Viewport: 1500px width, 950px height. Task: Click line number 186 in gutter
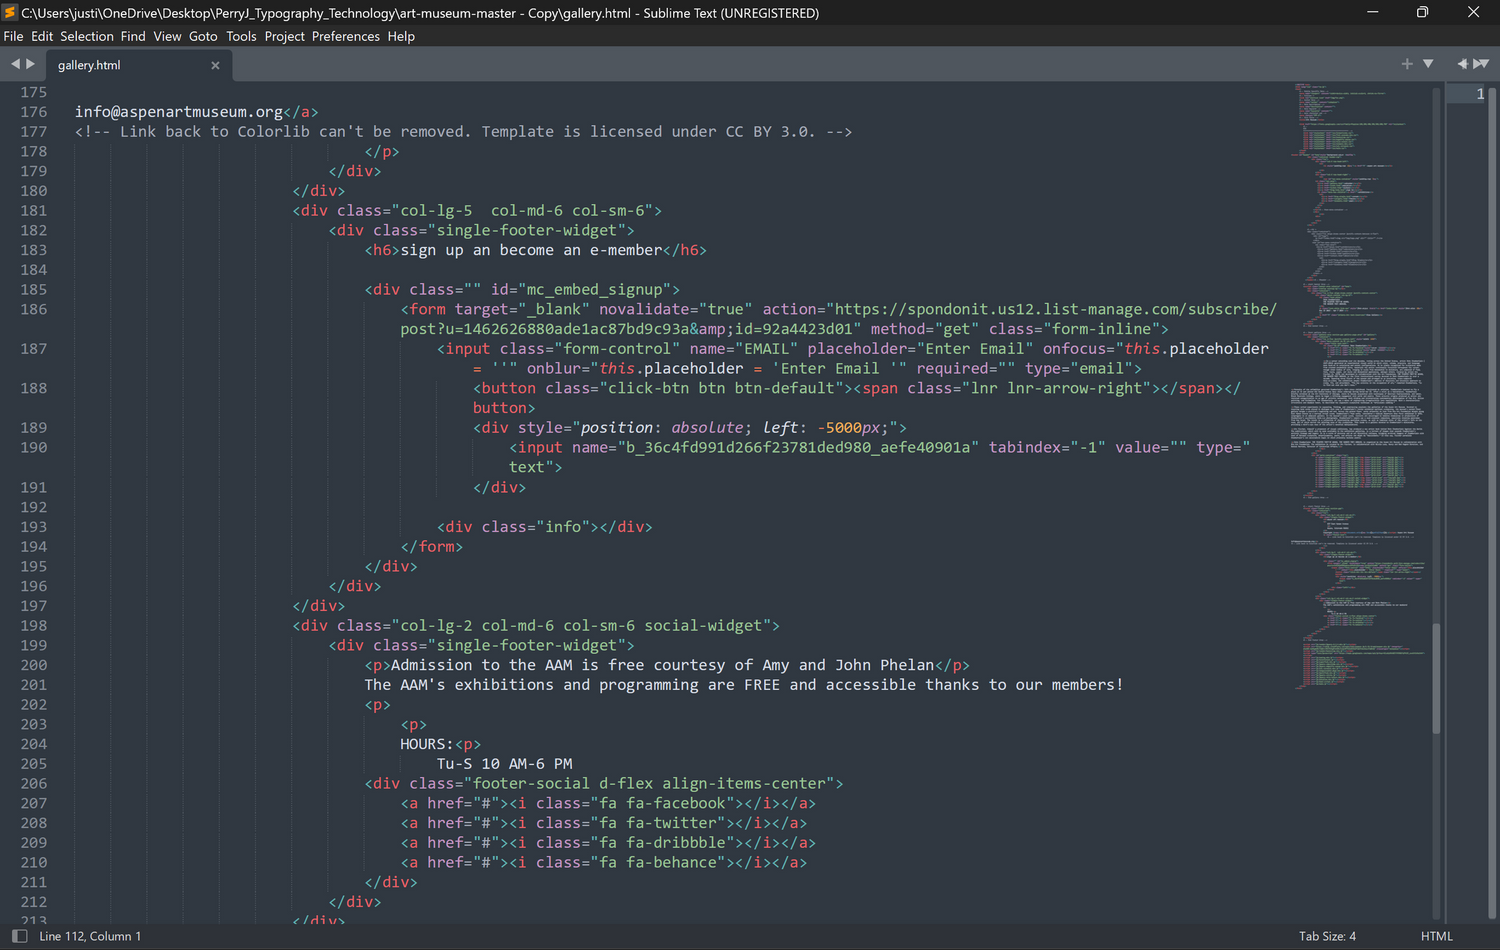34,309
